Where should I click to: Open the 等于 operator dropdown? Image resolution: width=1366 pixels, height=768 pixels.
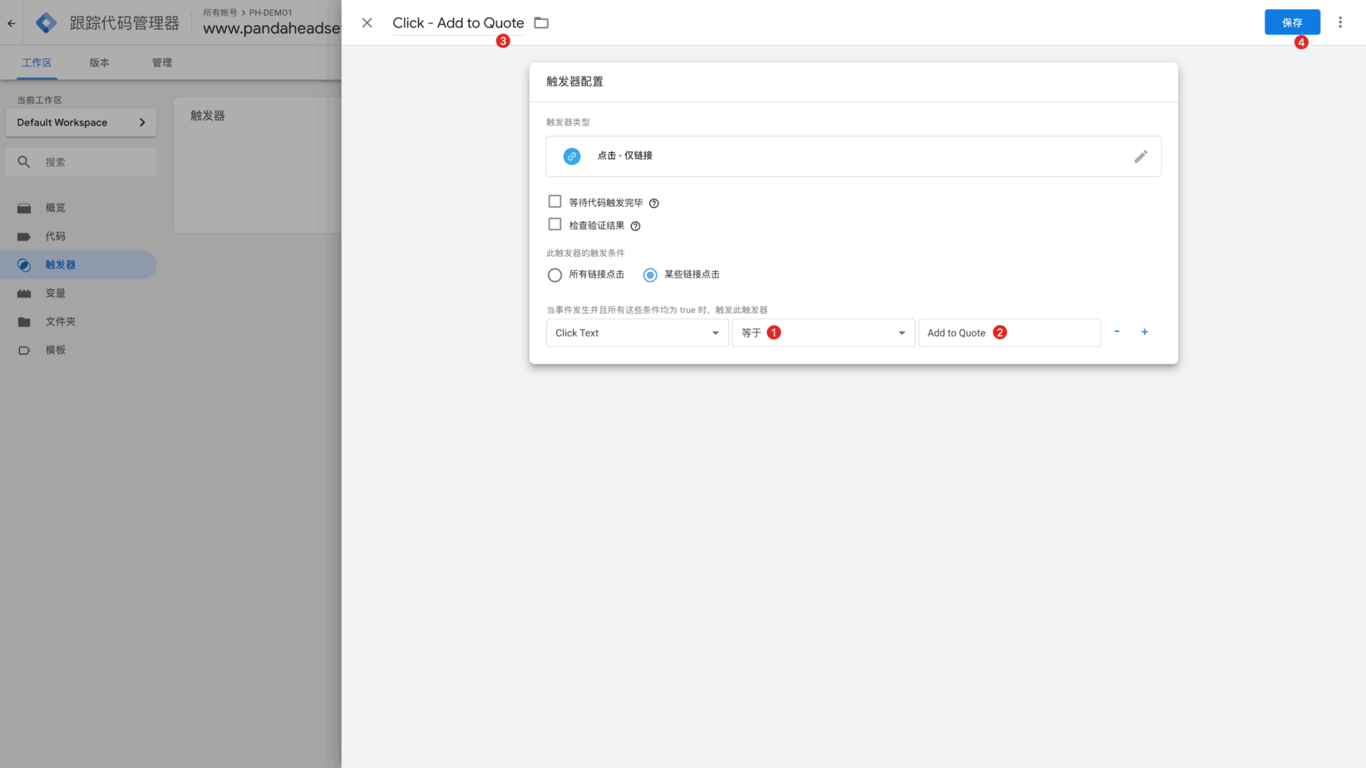tap(823, 333)
